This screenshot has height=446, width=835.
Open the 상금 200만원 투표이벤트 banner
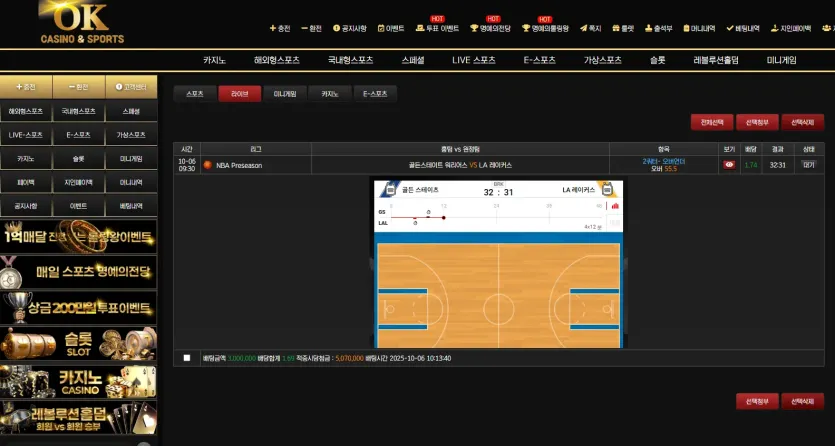pos(78,308)
